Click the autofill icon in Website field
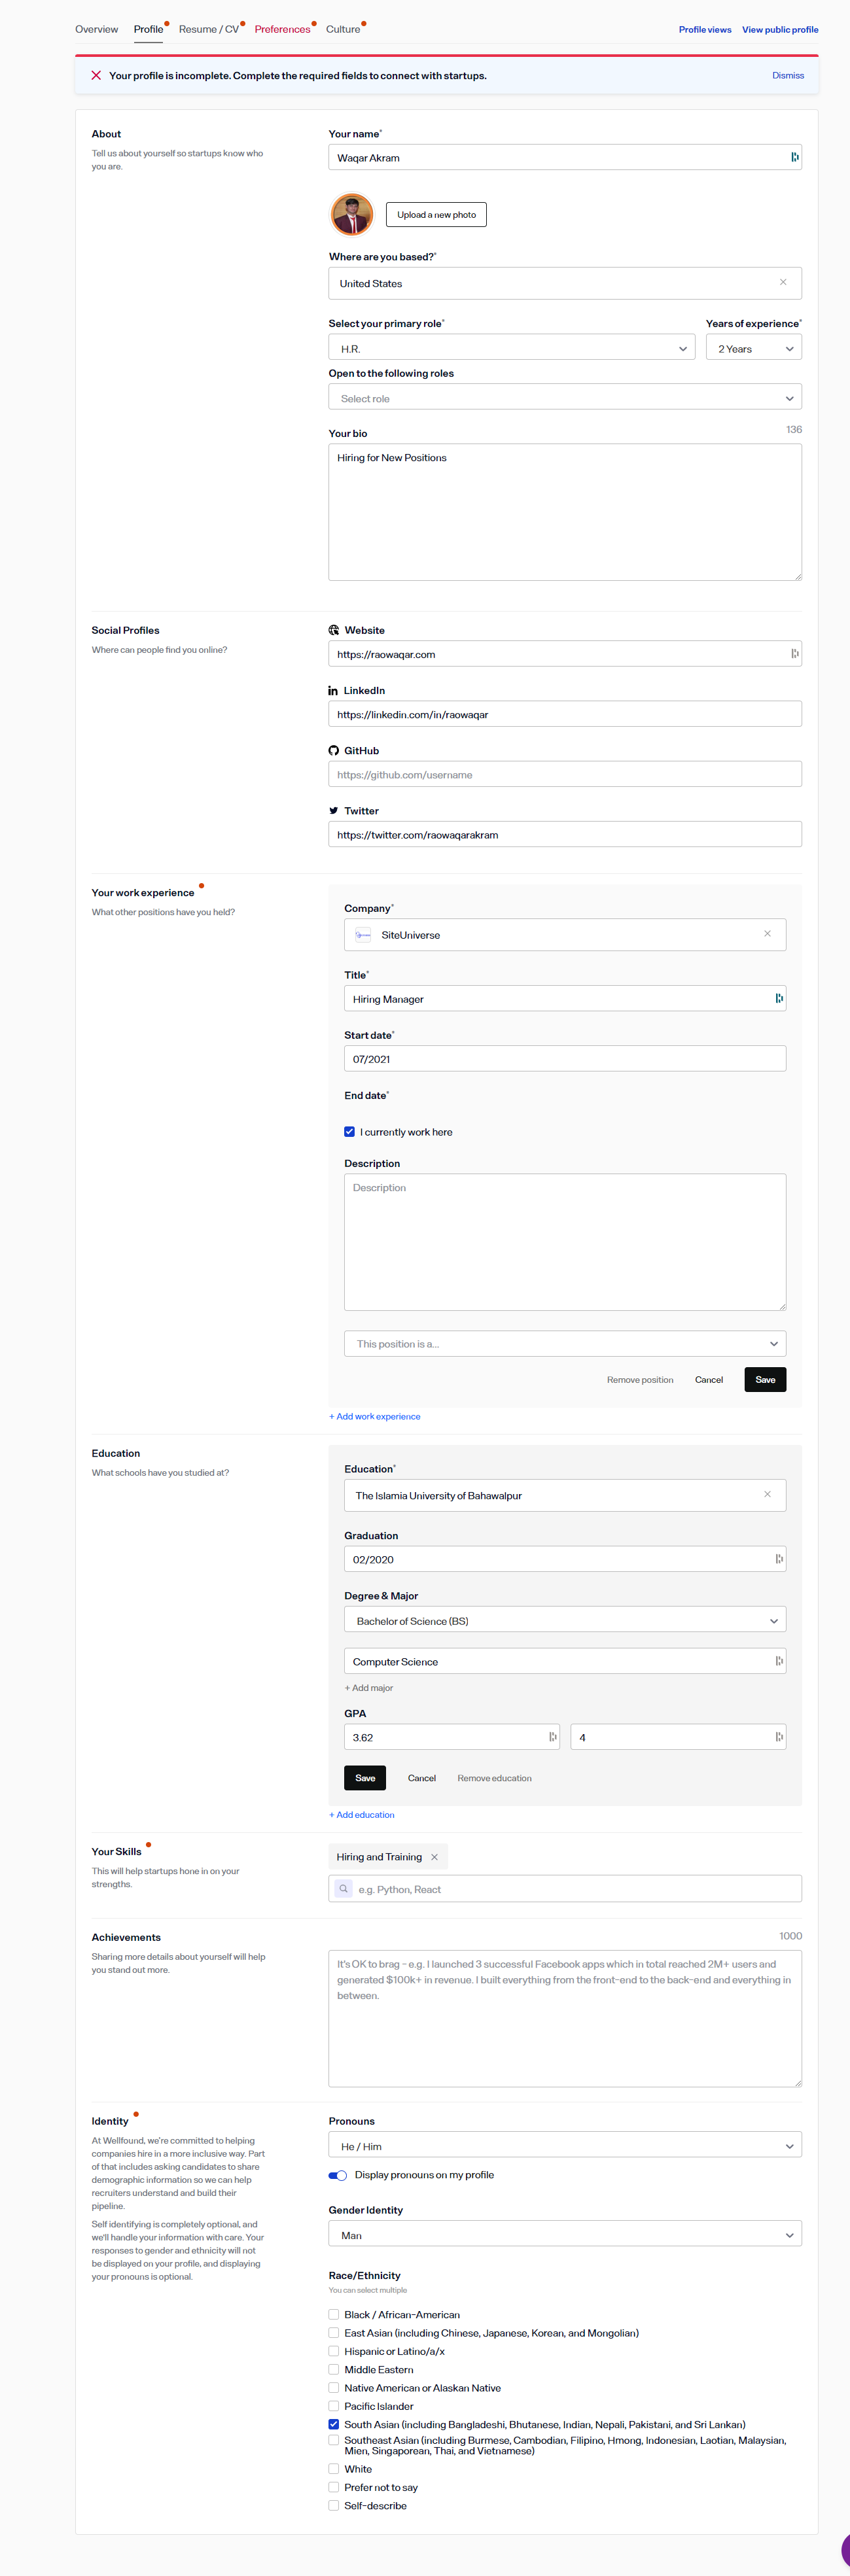Viewport: 850px width, 2576px height. 794,654
